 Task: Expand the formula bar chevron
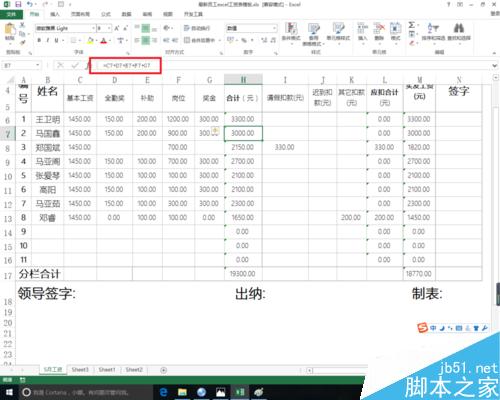pos(495,65)
